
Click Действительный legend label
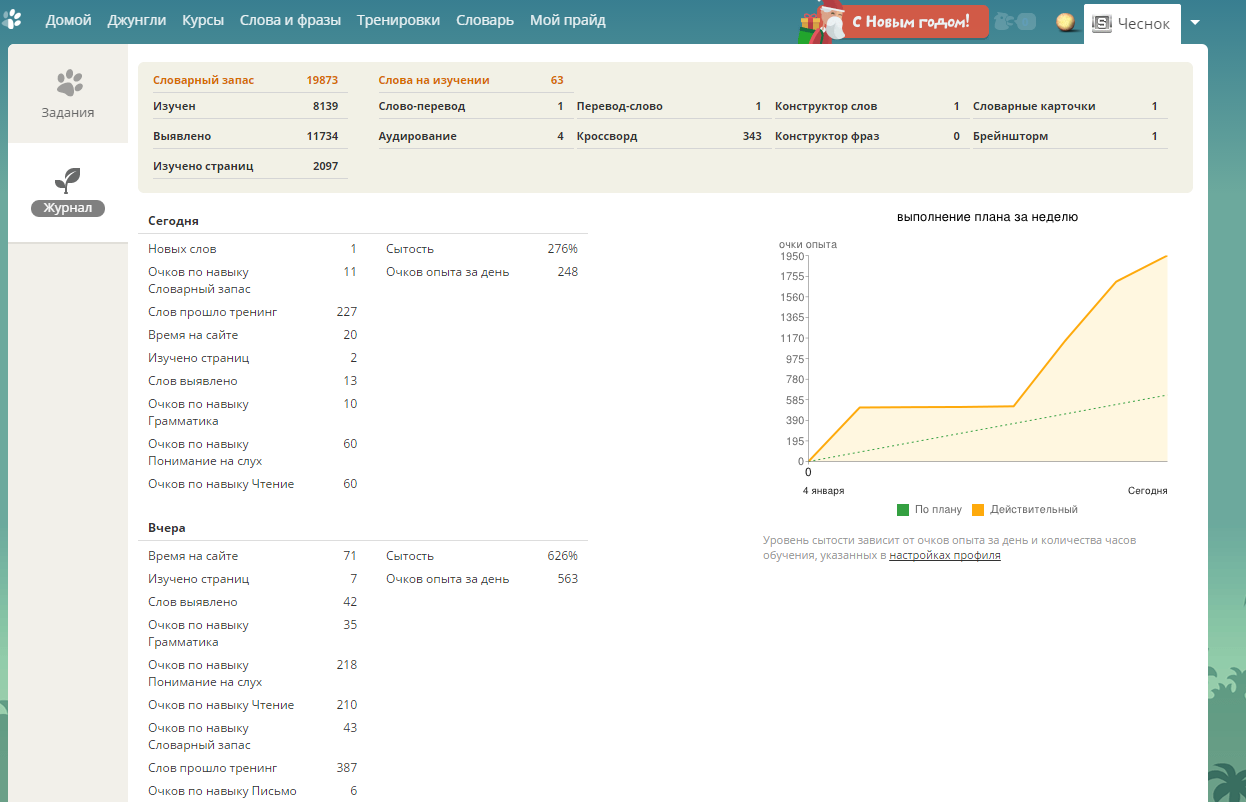click(1034, 510)
